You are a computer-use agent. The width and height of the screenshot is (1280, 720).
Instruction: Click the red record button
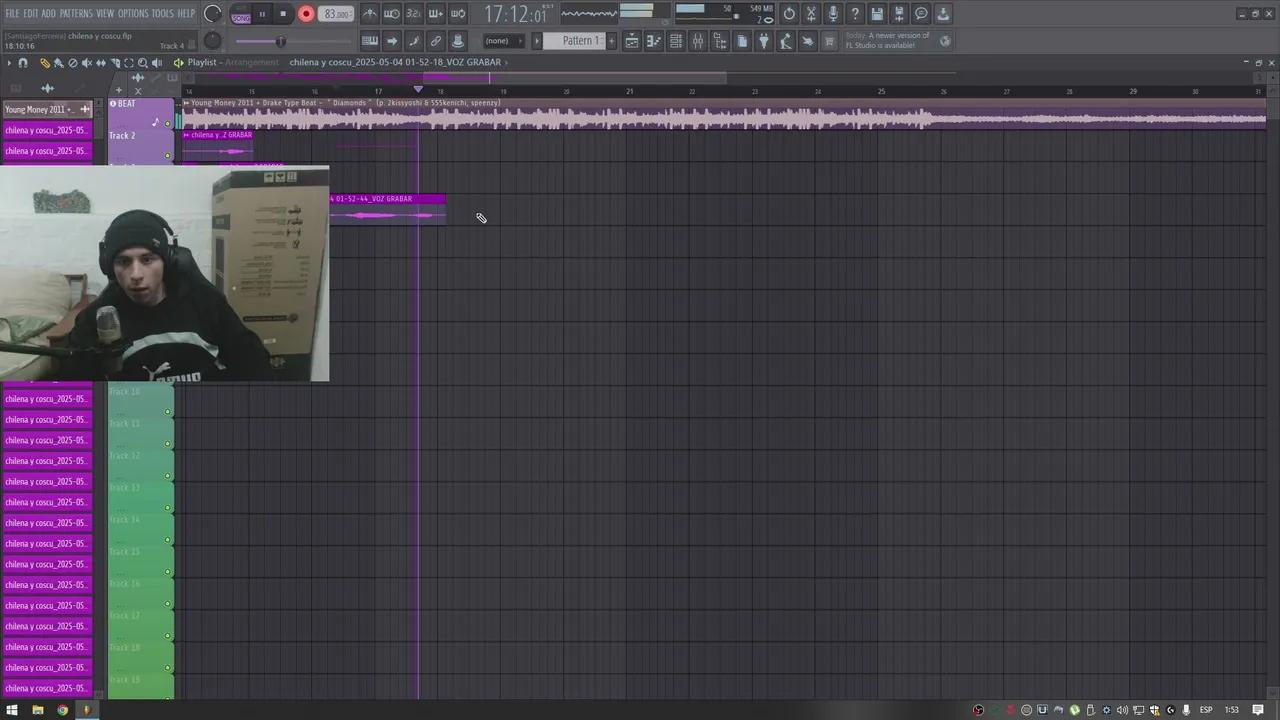[x=306, y=14]
